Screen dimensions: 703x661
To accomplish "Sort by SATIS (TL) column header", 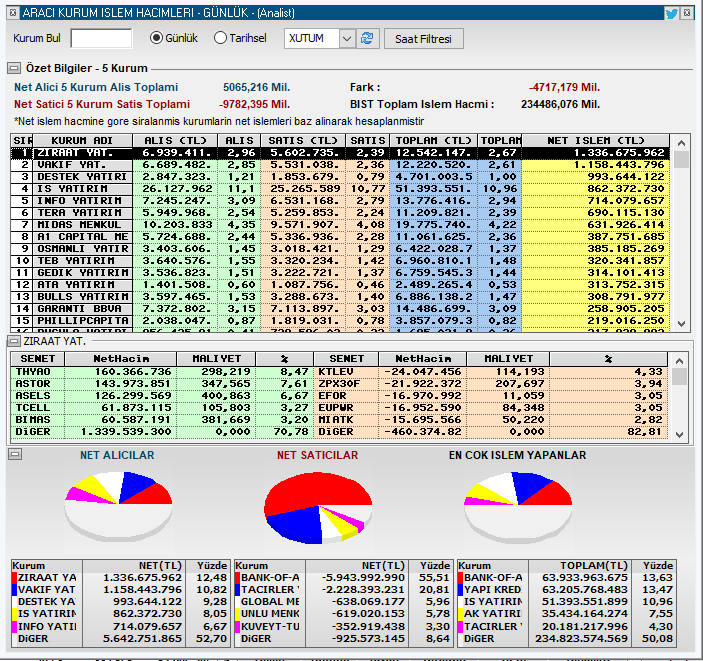I will click(303, 141).
